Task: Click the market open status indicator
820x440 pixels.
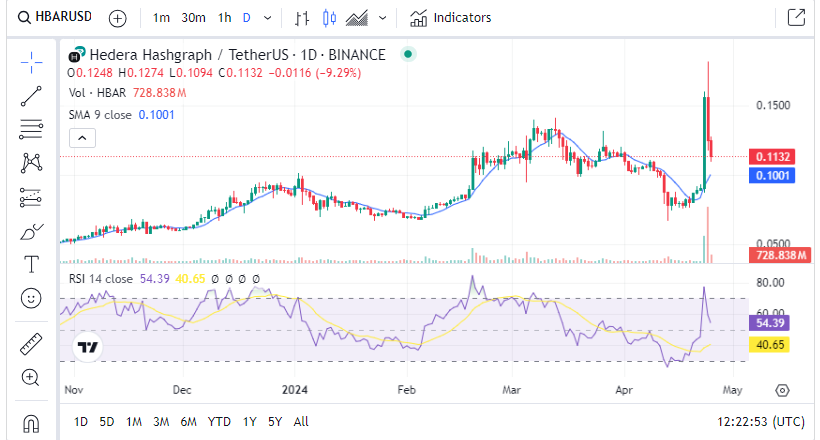Action: 408,54
